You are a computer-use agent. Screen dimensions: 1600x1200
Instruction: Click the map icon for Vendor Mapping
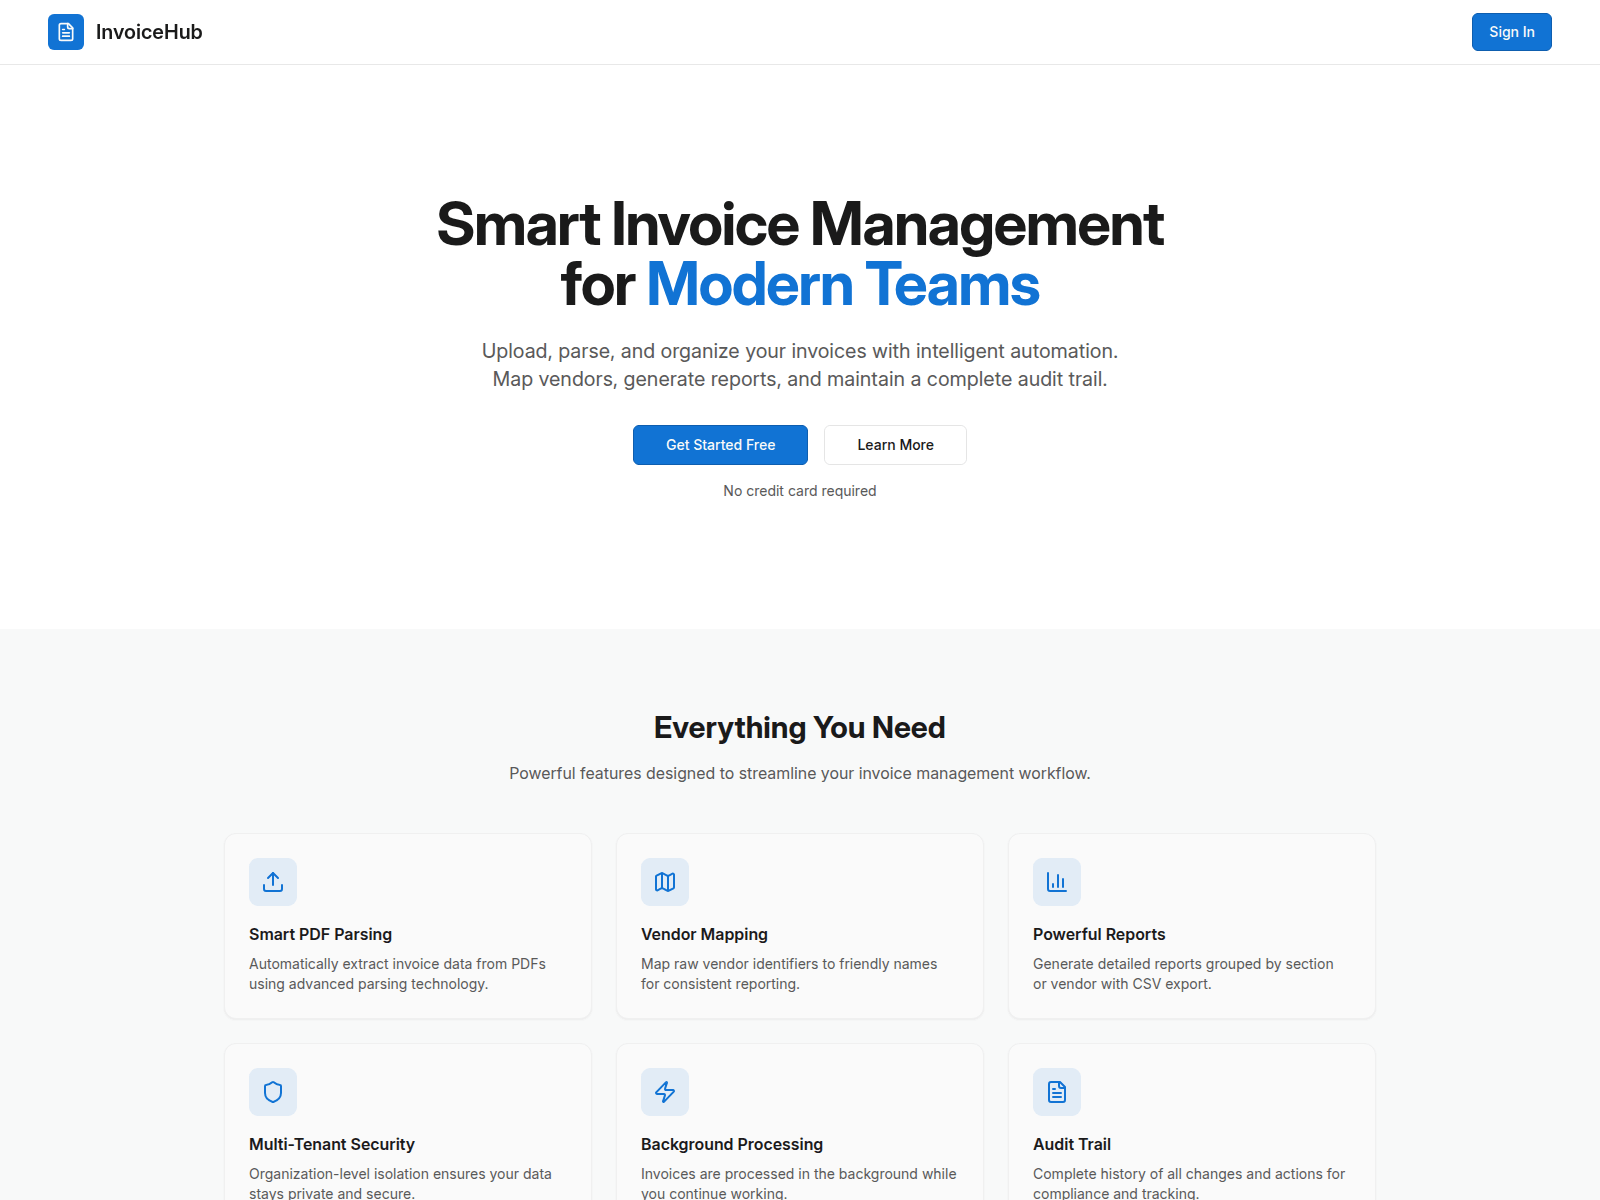click(665, 882)
